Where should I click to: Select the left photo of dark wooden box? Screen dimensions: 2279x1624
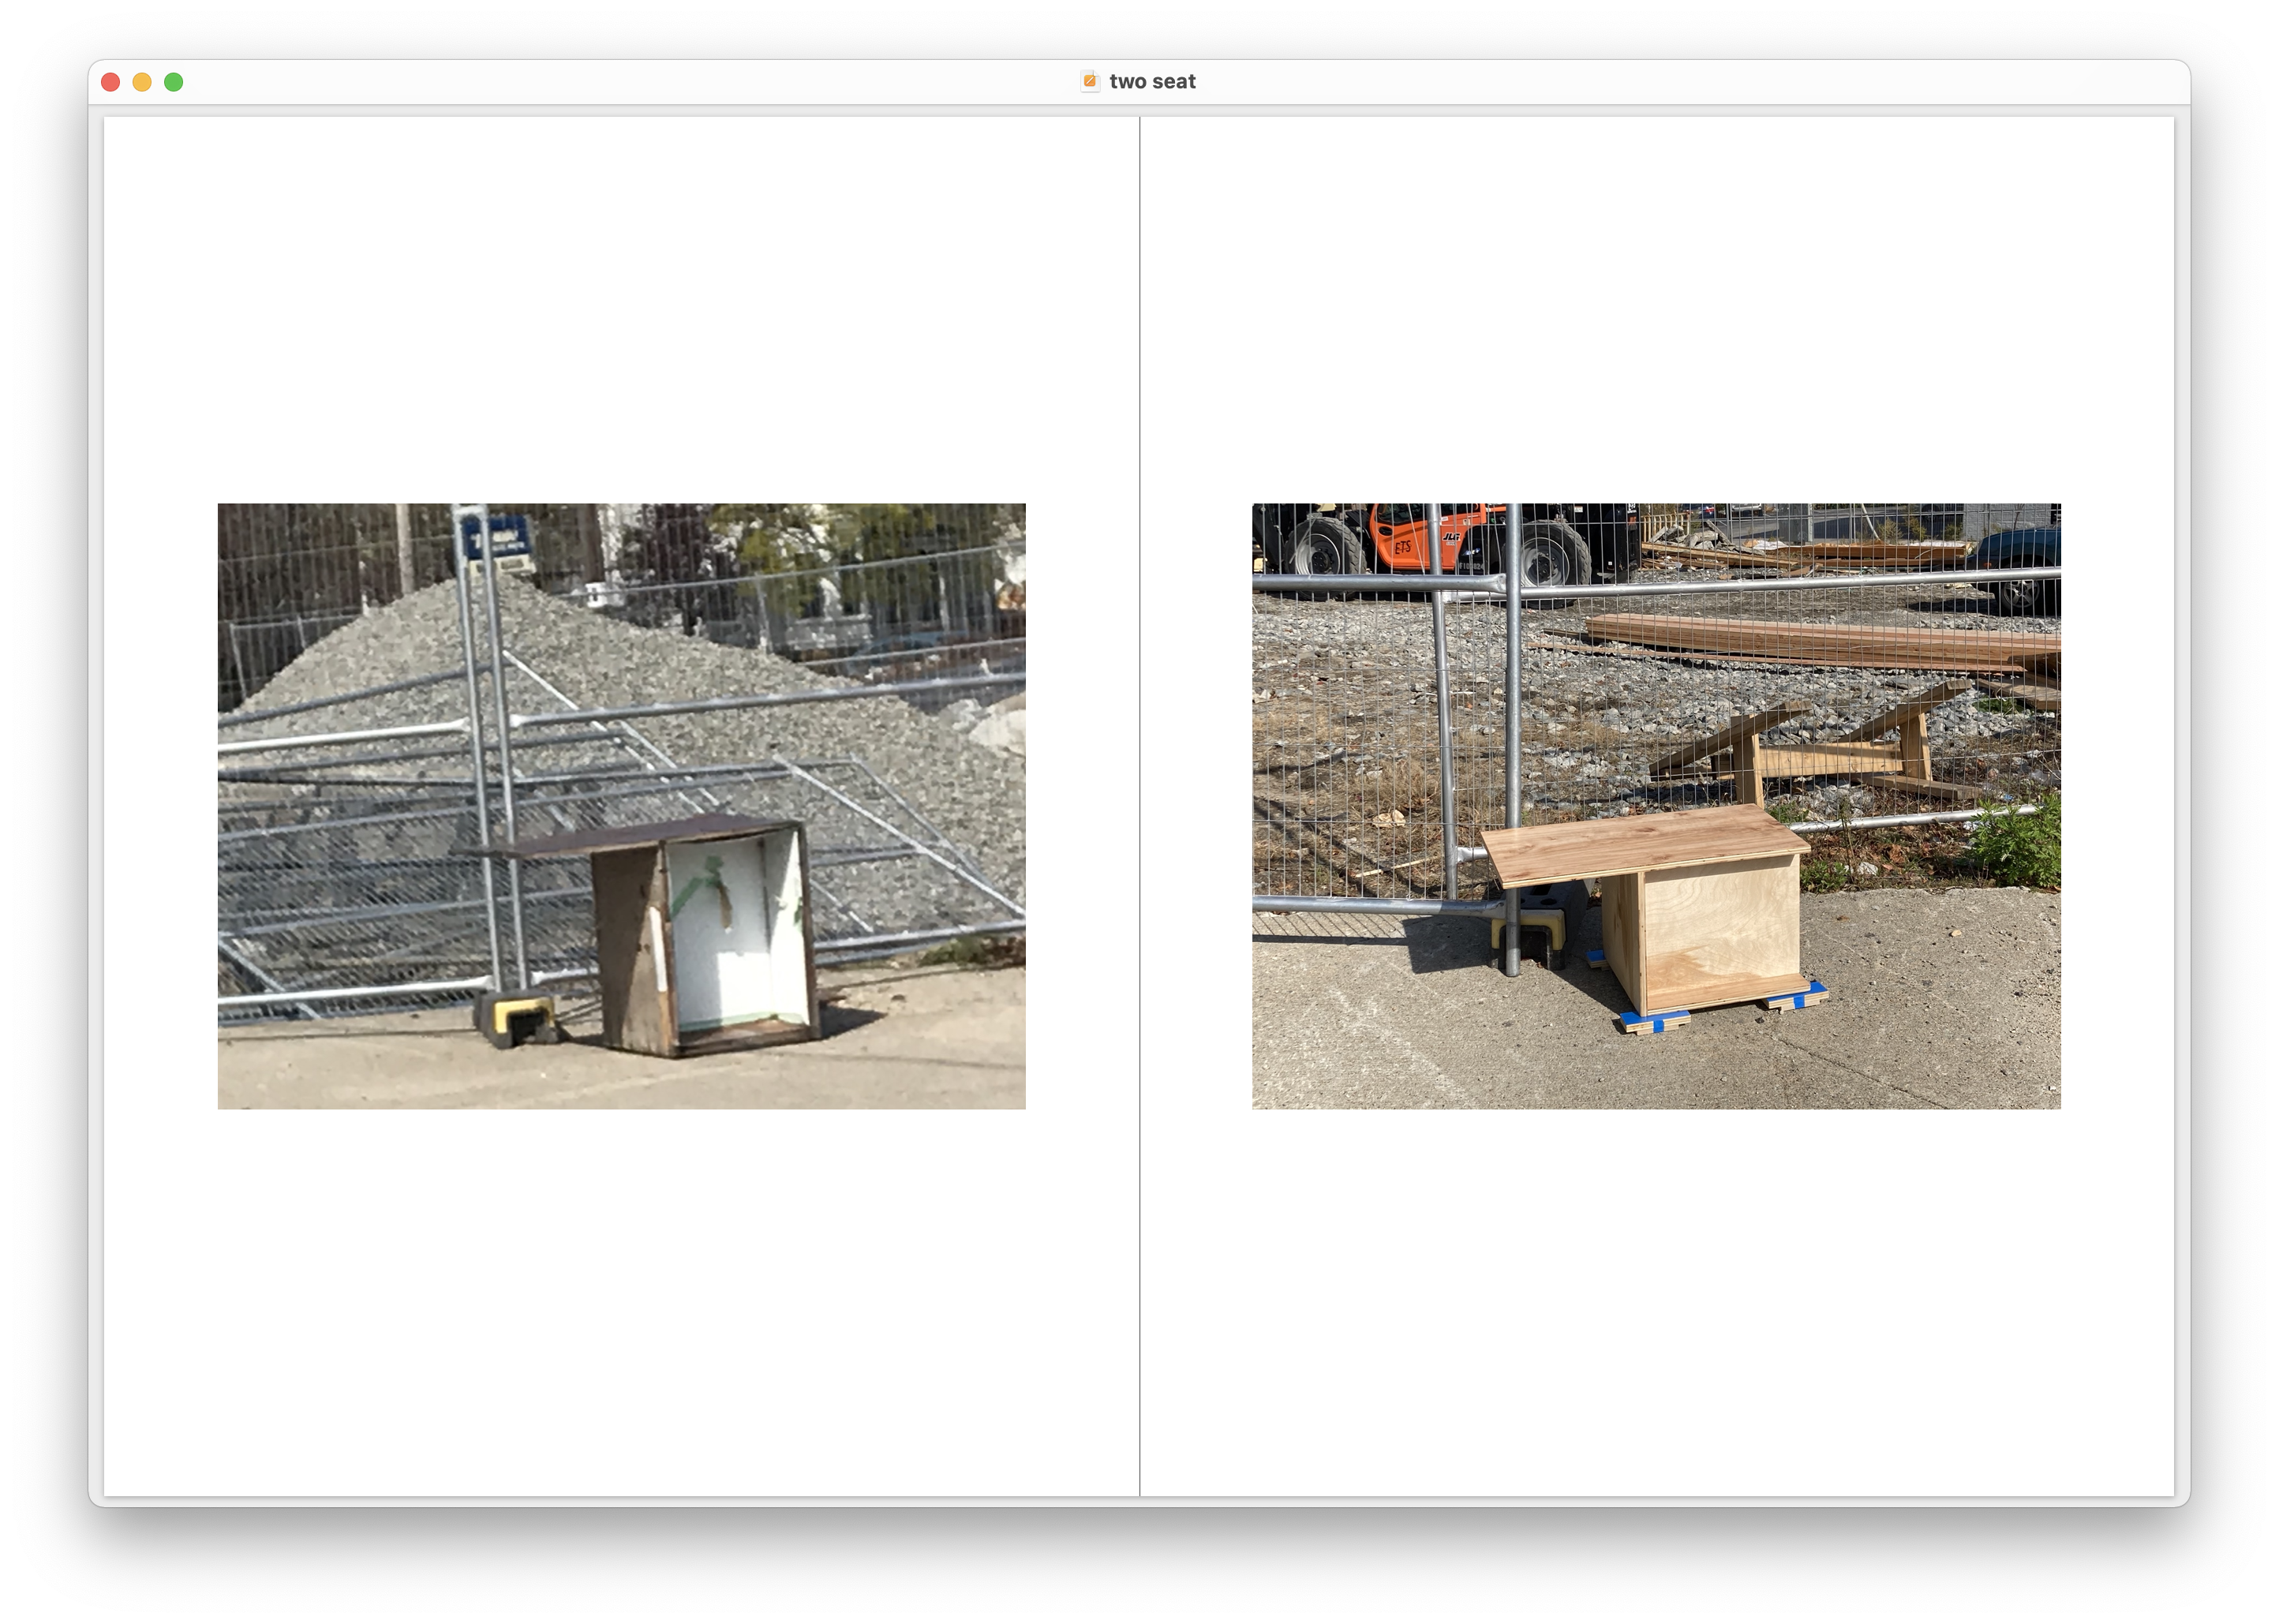coord(621,805)
